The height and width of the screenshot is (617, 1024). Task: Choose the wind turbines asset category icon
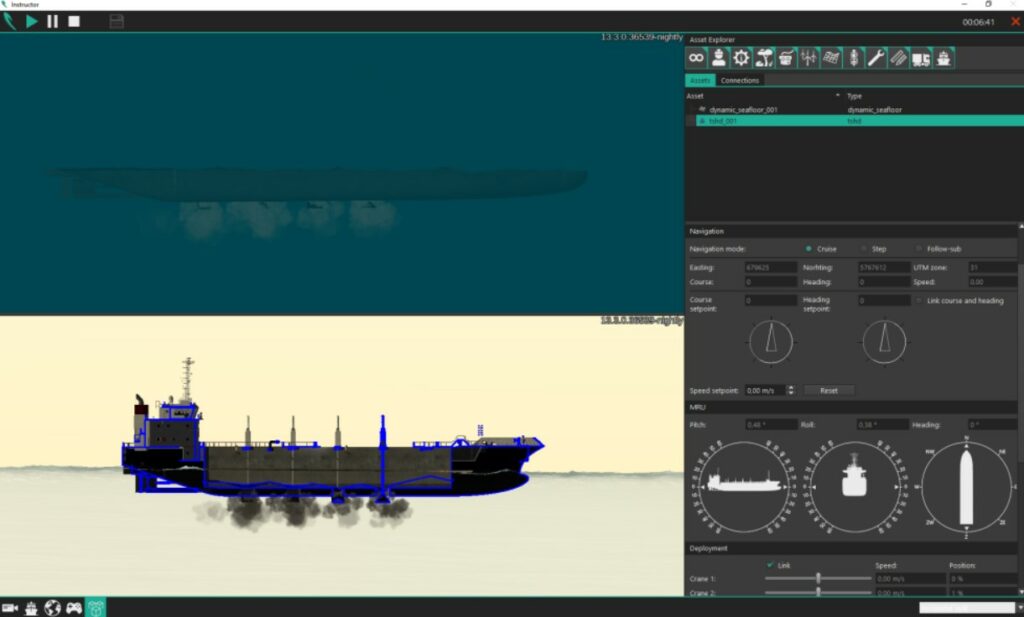809,59
